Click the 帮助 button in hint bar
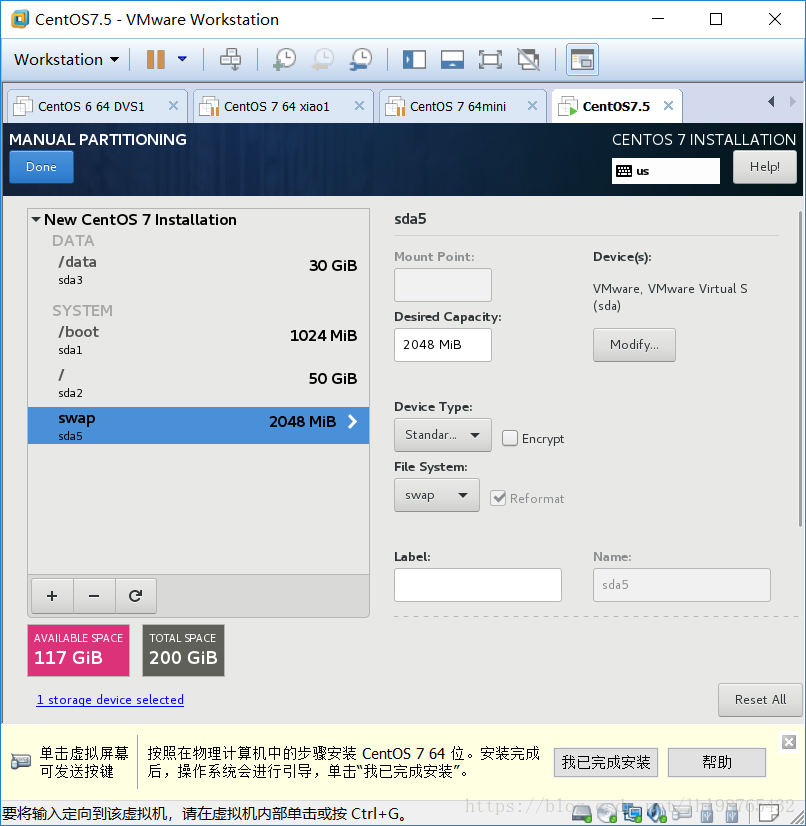 coord(716,762)
